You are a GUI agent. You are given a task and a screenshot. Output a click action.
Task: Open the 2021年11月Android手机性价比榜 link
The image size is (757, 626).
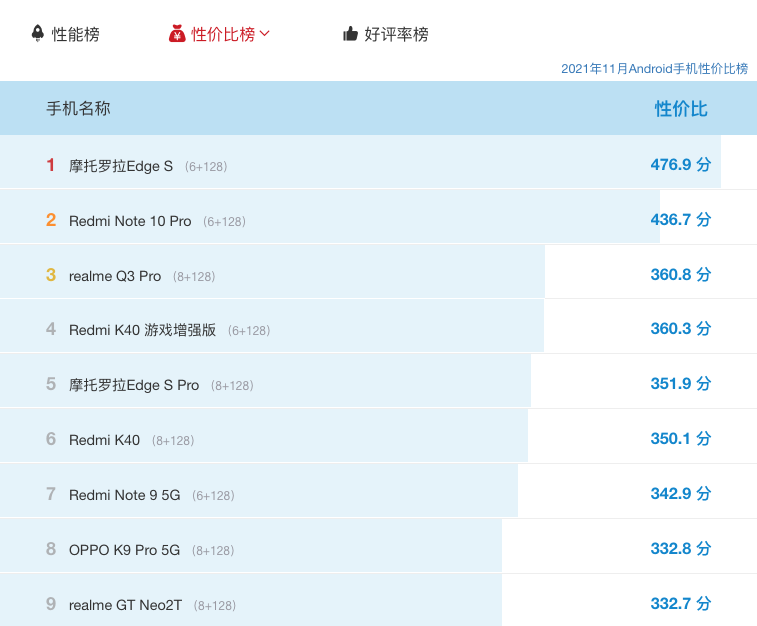654,69
